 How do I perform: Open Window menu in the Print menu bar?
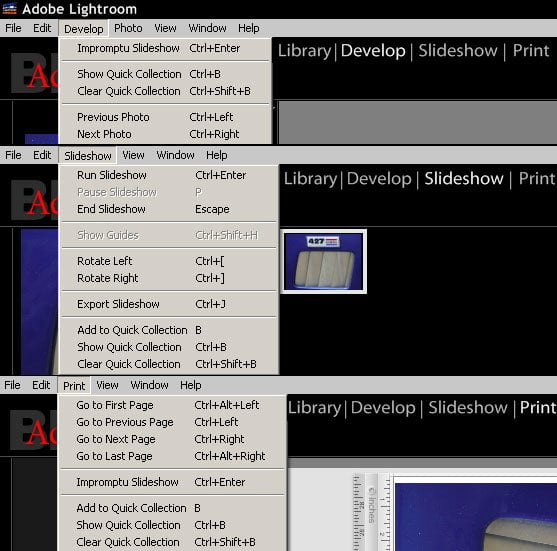[149, 385]
